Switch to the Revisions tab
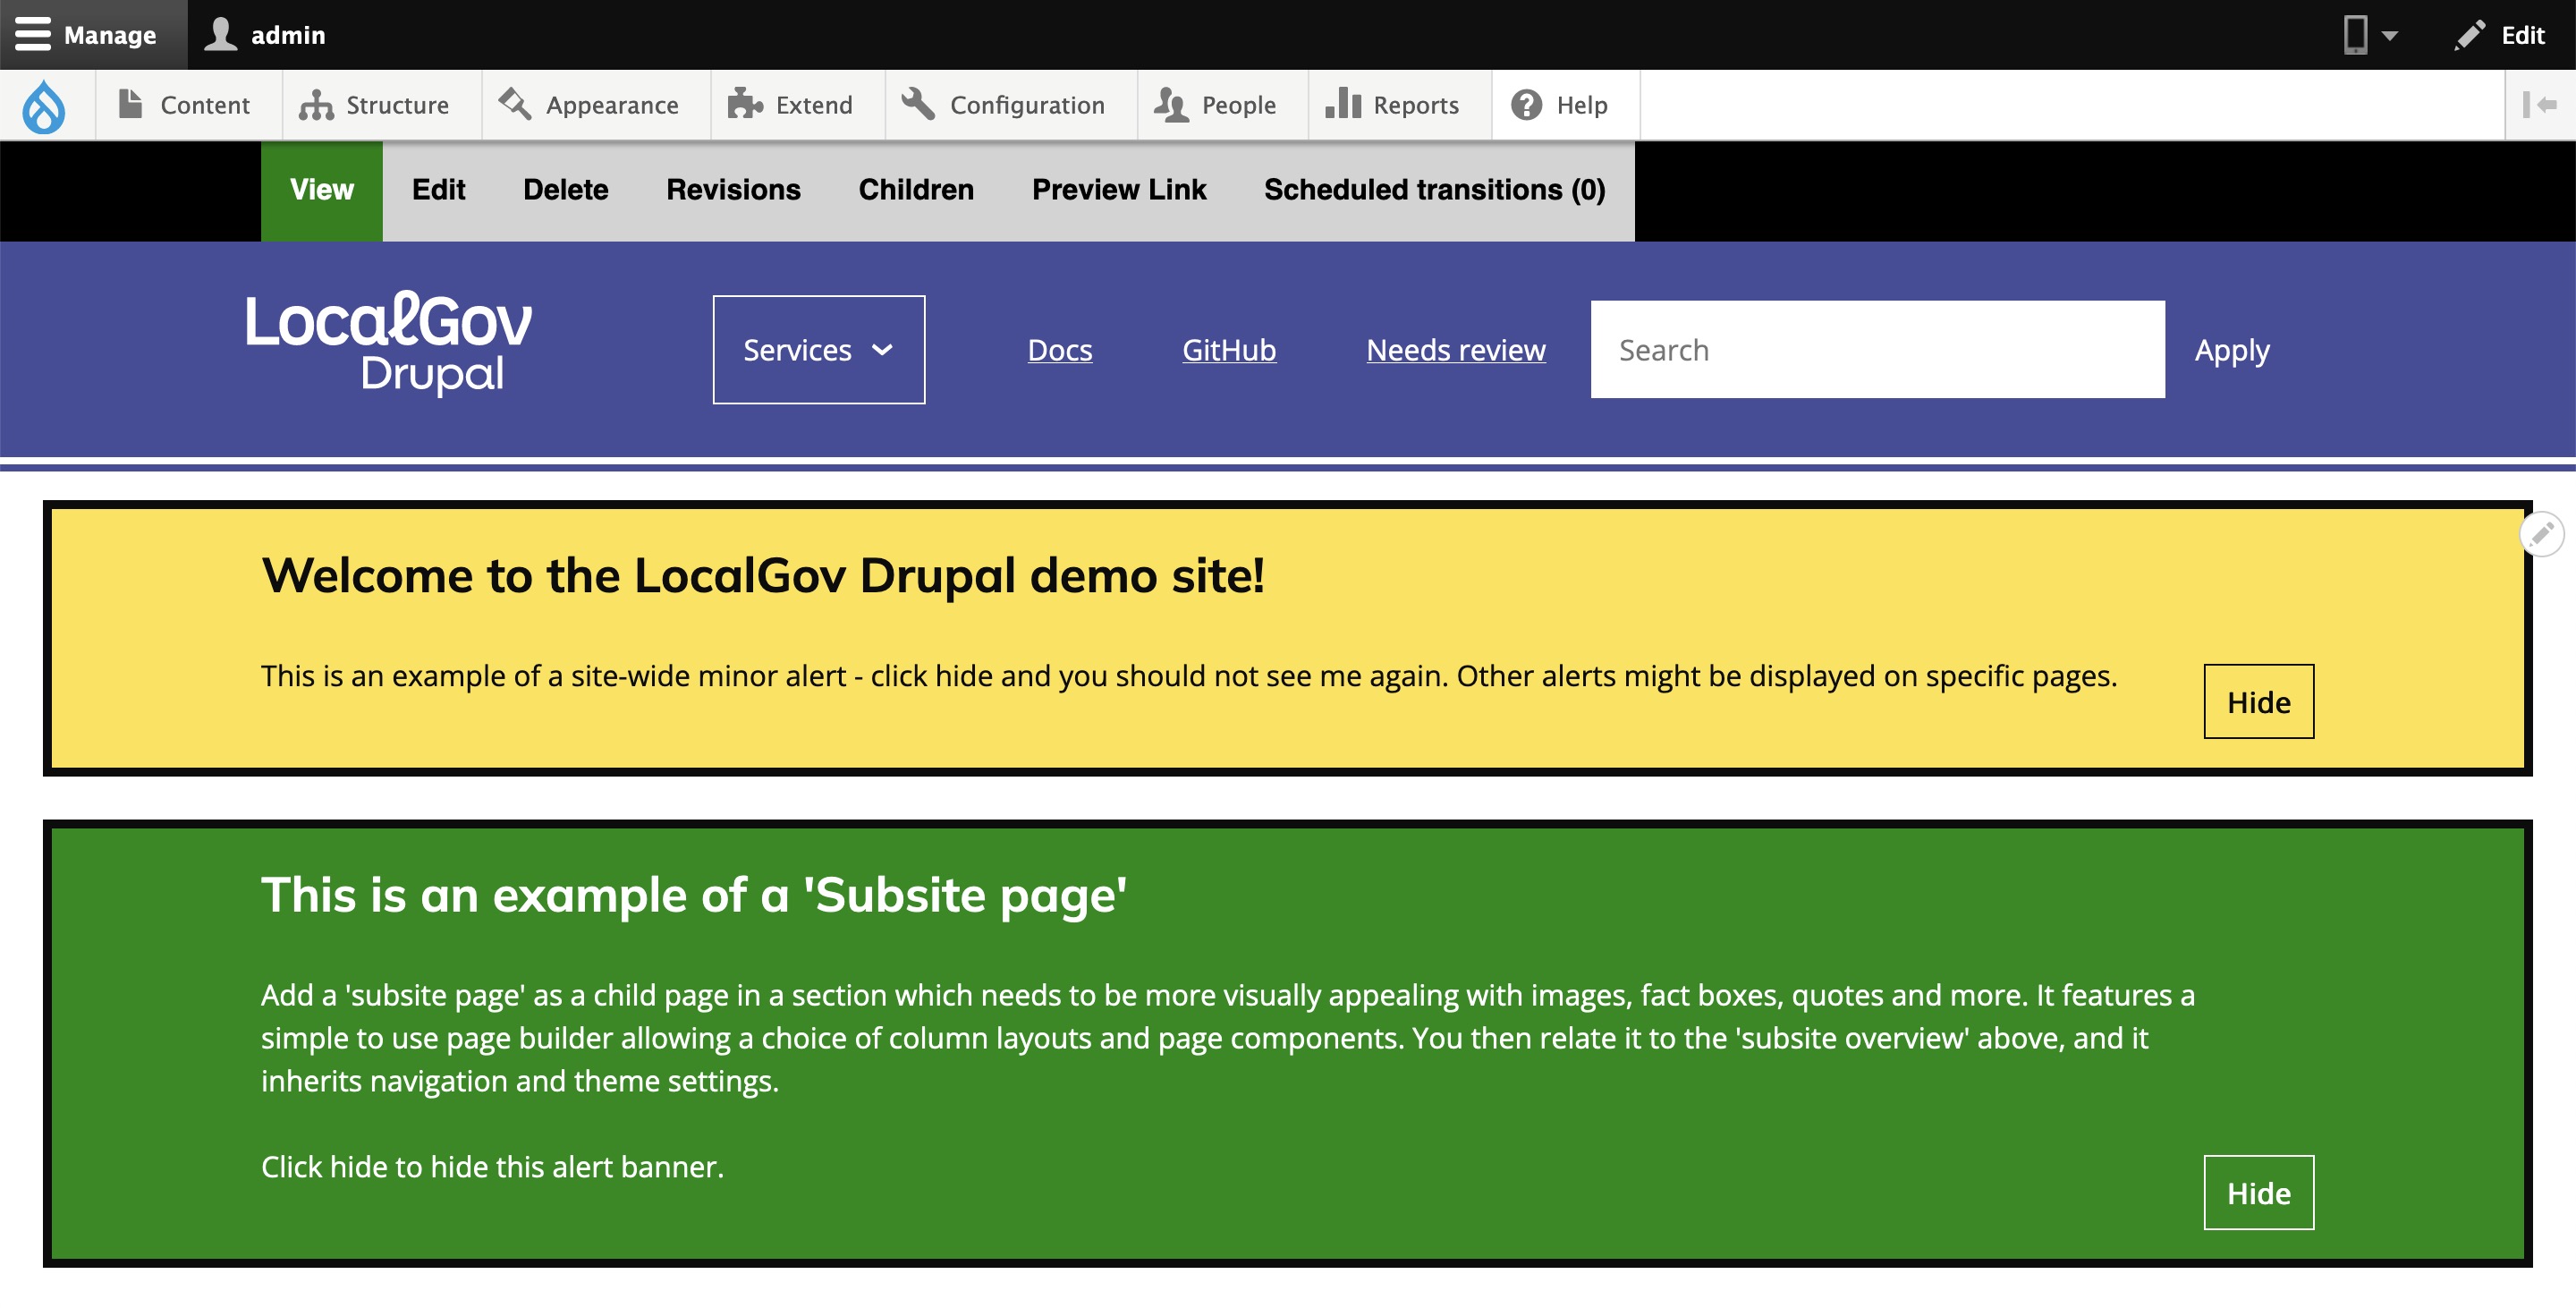This screenshot has height=1308, width=2576. [733, 190]
